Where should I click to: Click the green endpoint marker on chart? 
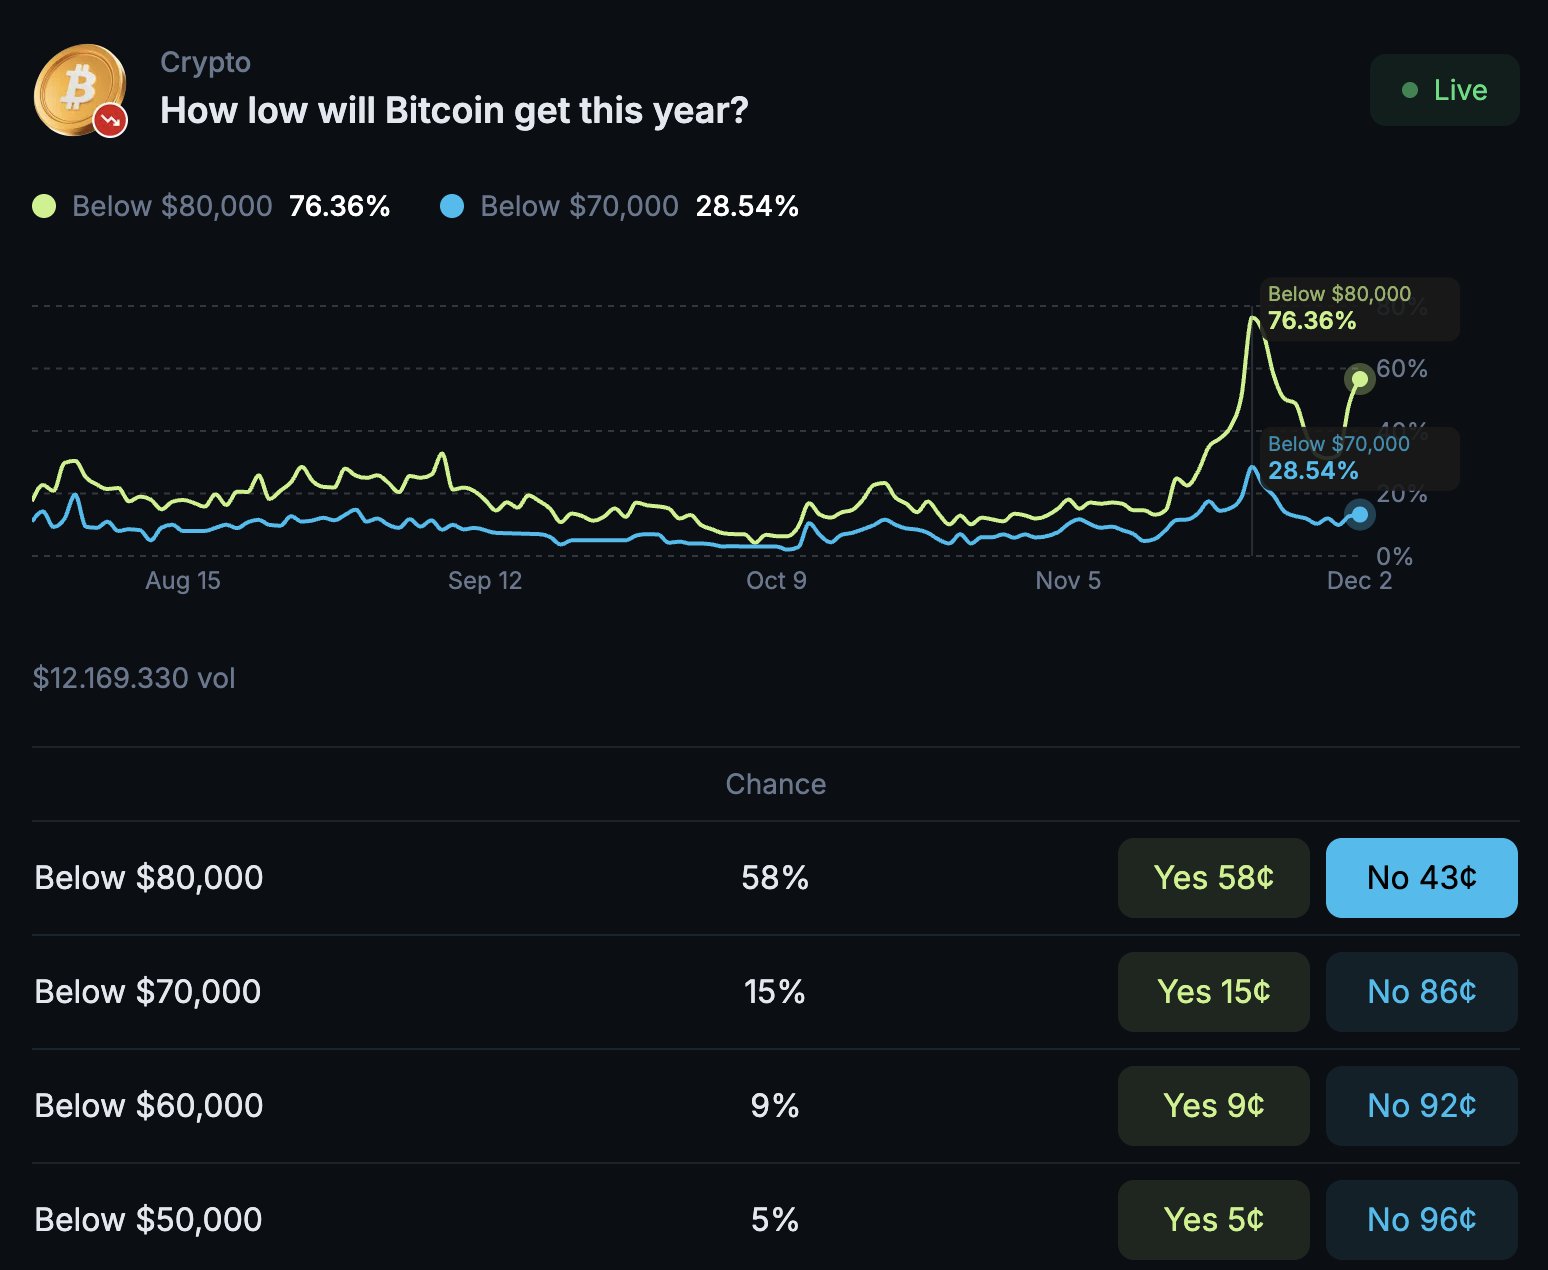[x=1359, y=379]
